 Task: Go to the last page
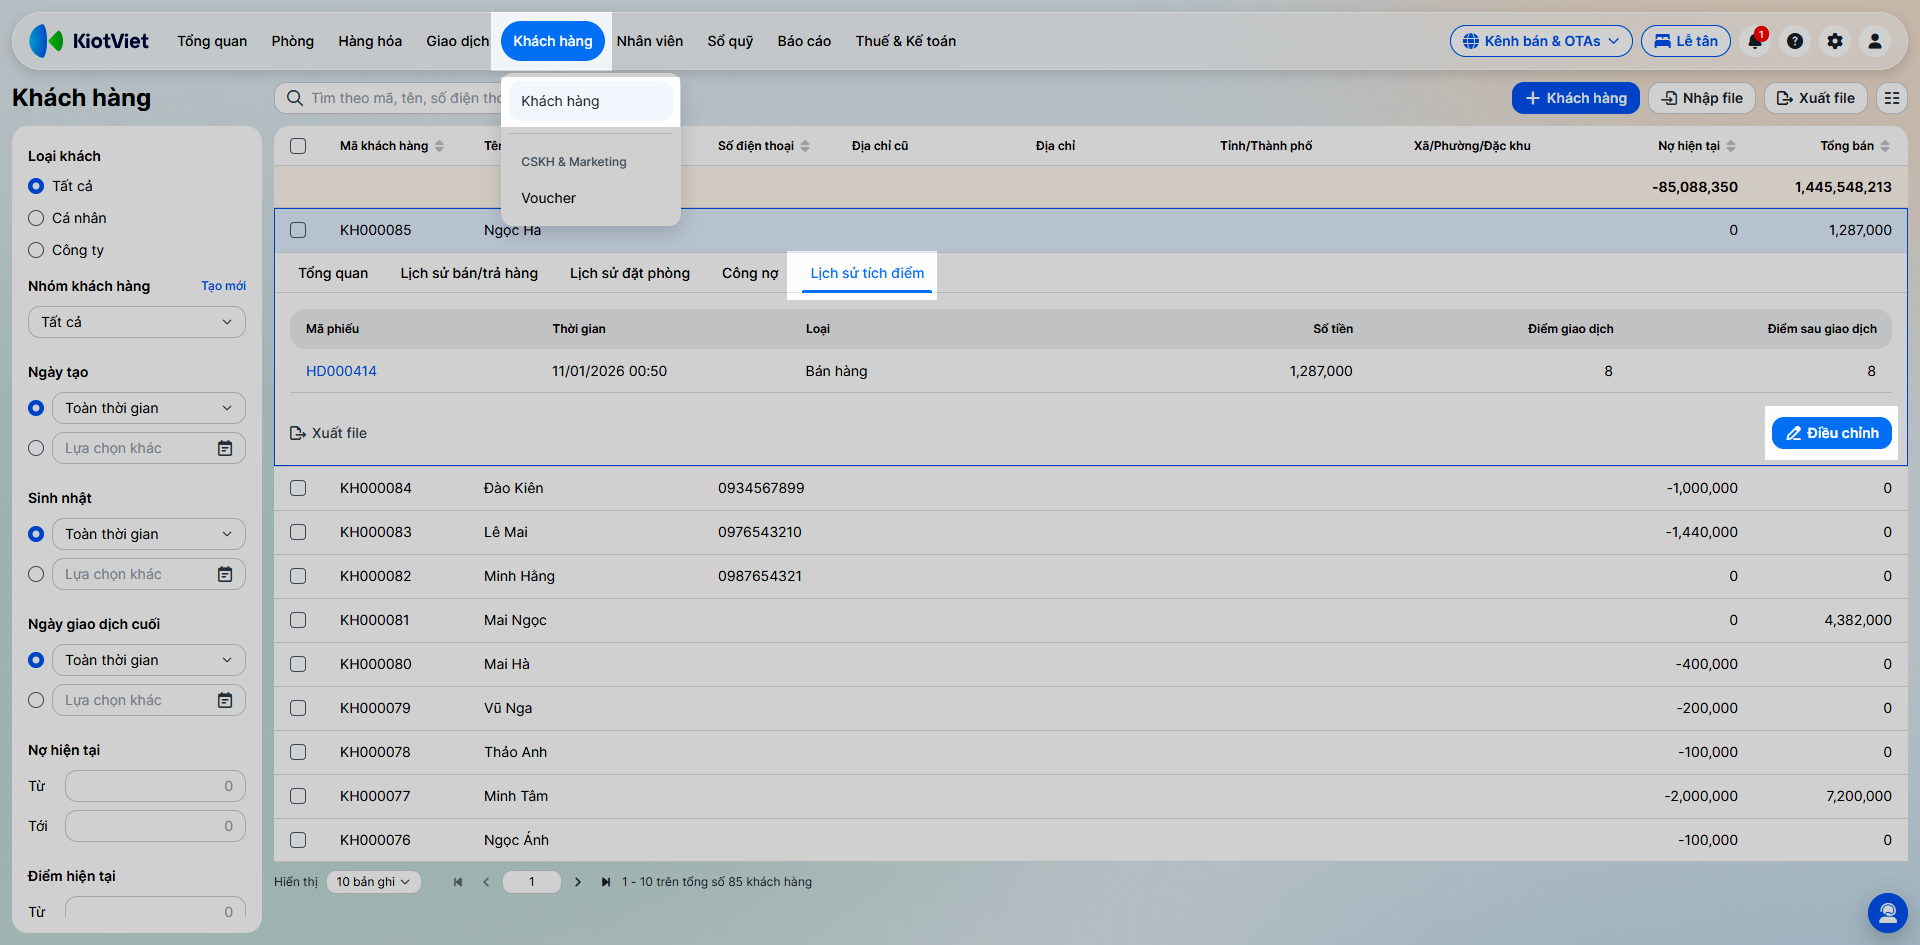[606, 882]
